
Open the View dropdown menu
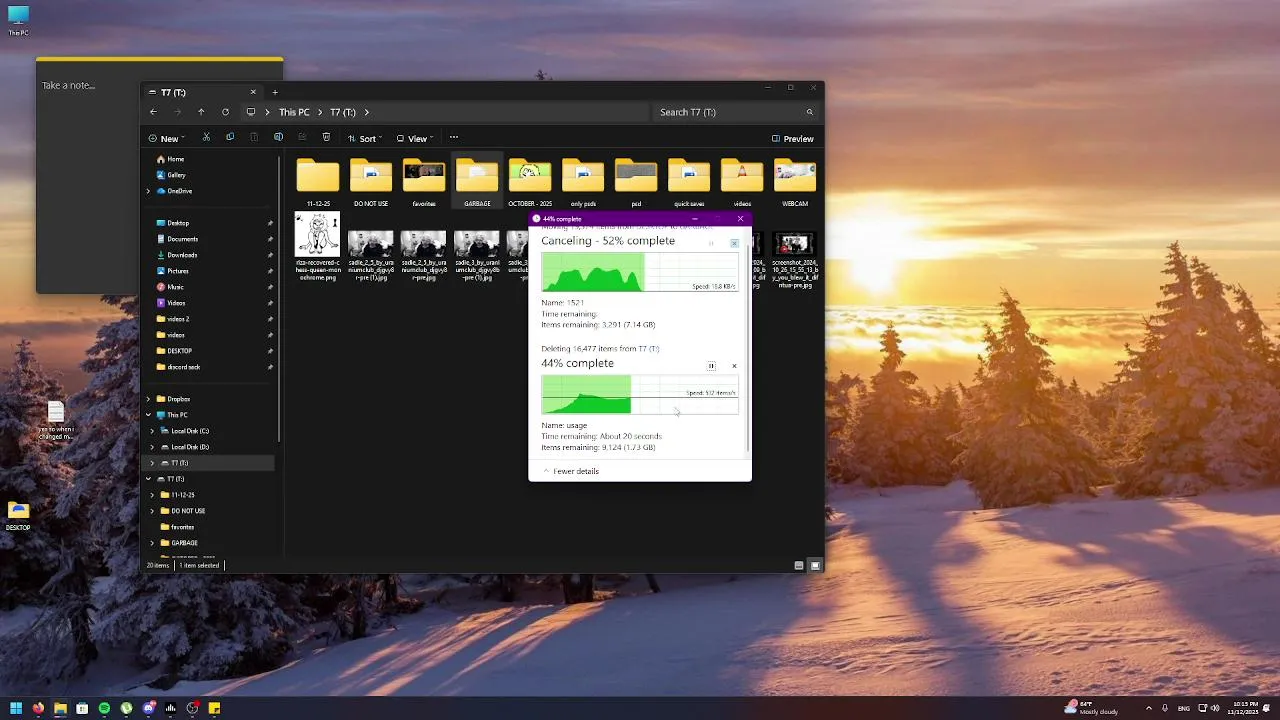[415, 139]
